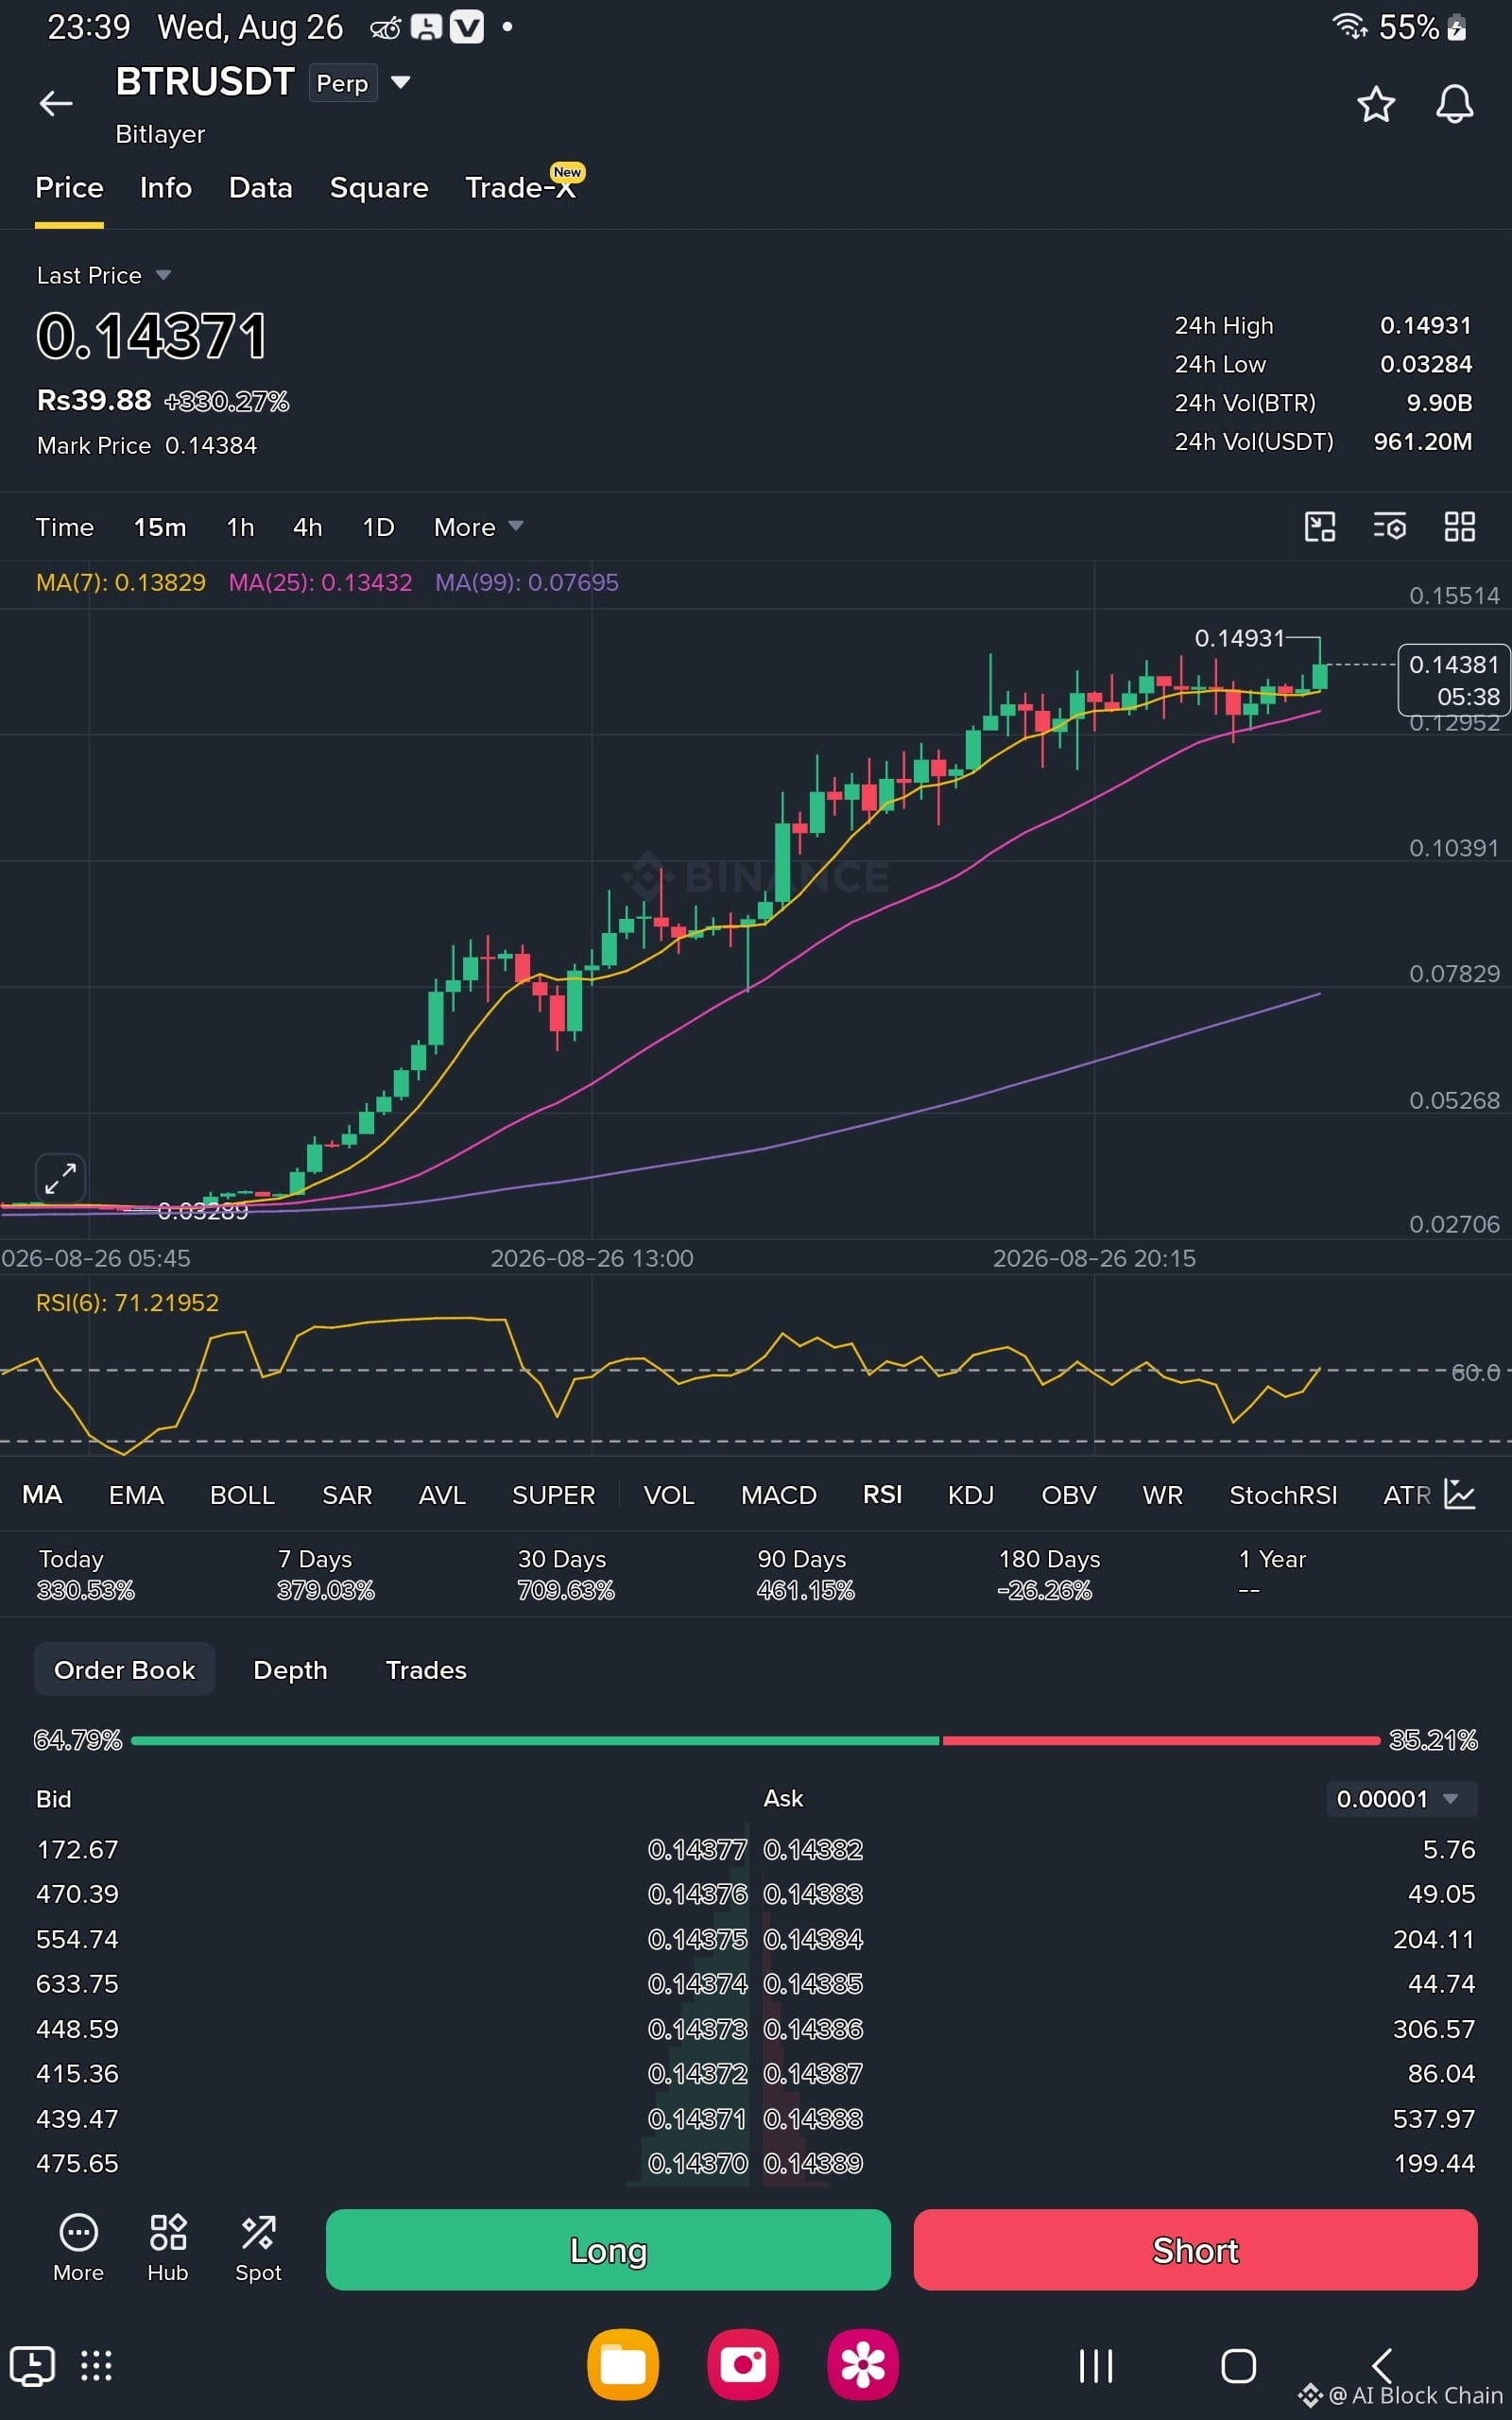
Task: Tap the taskbar screen icon at far left
Action: [x=32, y=2366]
